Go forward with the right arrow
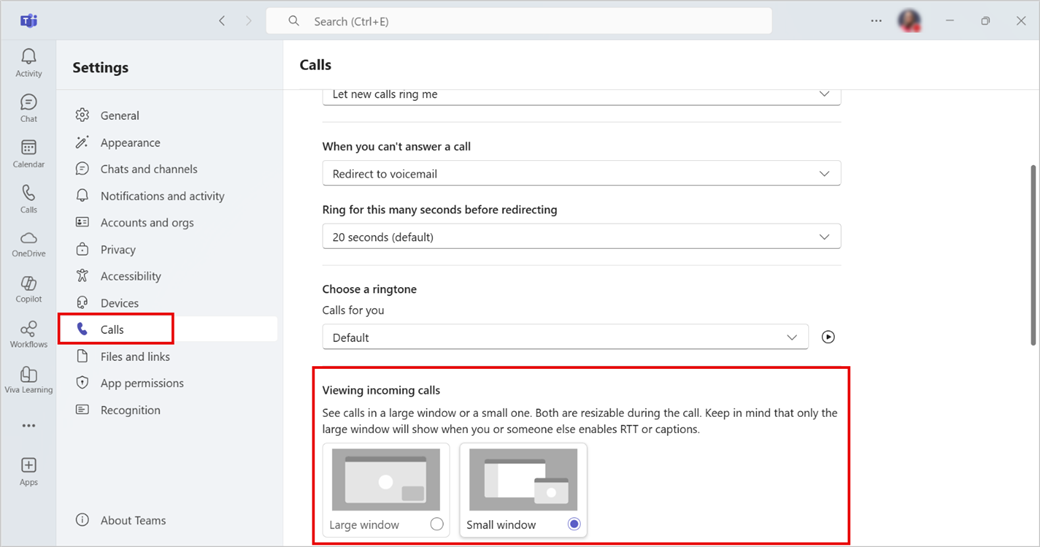The height and width of the screenshot is (547, 1040). coord(249,21)
